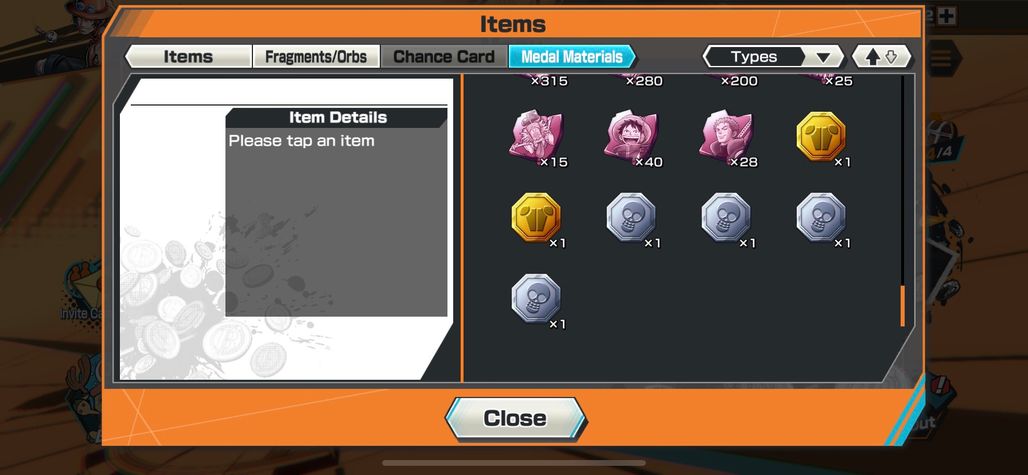Tap the silver skull medal in bottom row

point(536,299)
